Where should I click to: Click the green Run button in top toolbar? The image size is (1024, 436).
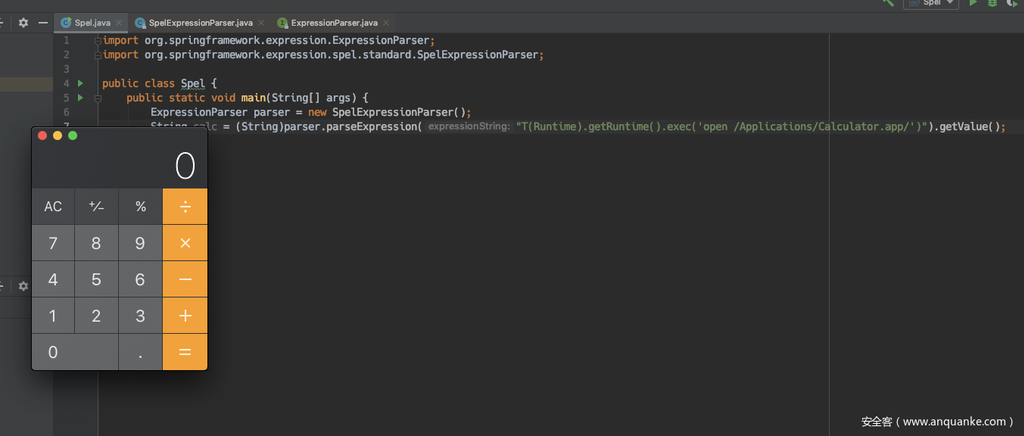[973, 4]
